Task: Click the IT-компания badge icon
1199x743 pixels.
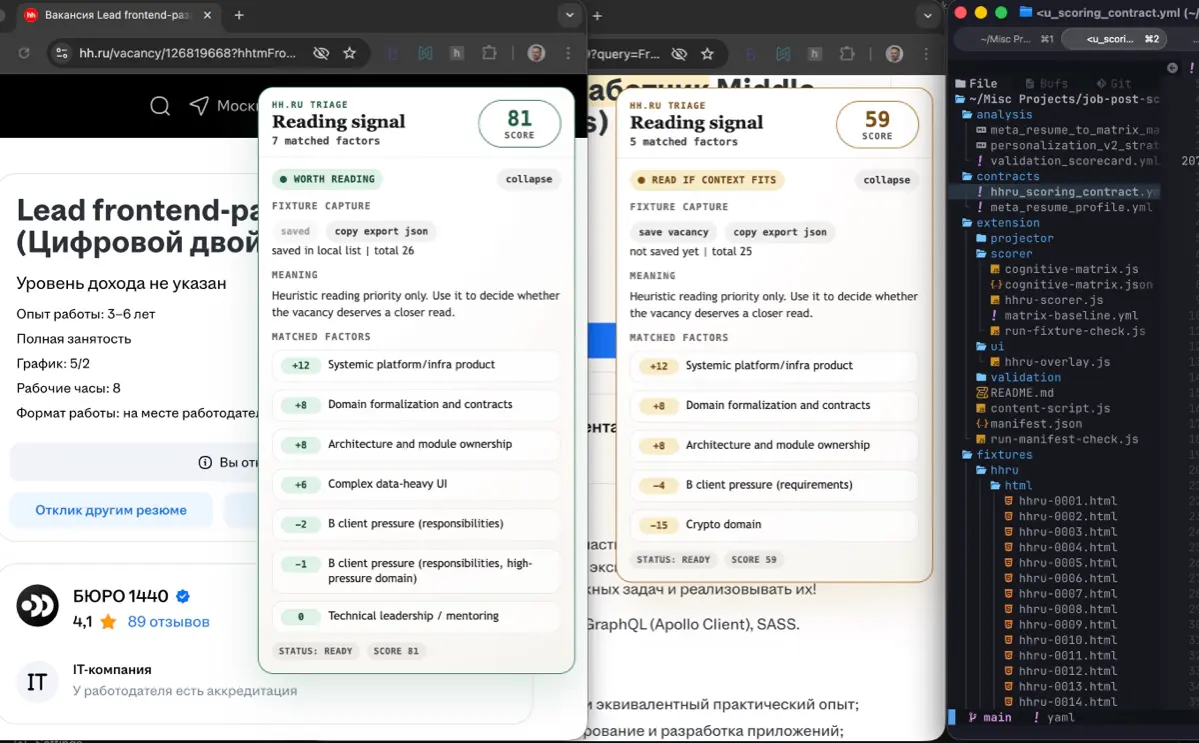Action: (x=37, y=681)
